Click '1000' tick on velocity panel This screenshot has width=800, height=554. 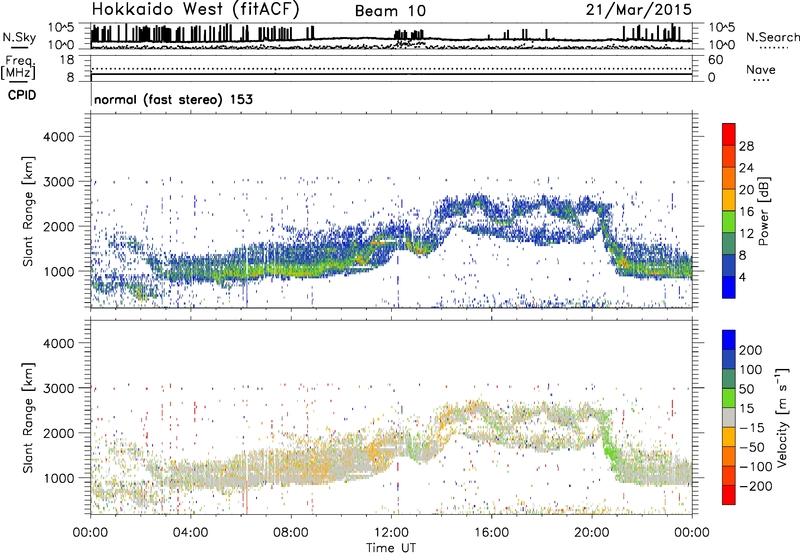59,478
